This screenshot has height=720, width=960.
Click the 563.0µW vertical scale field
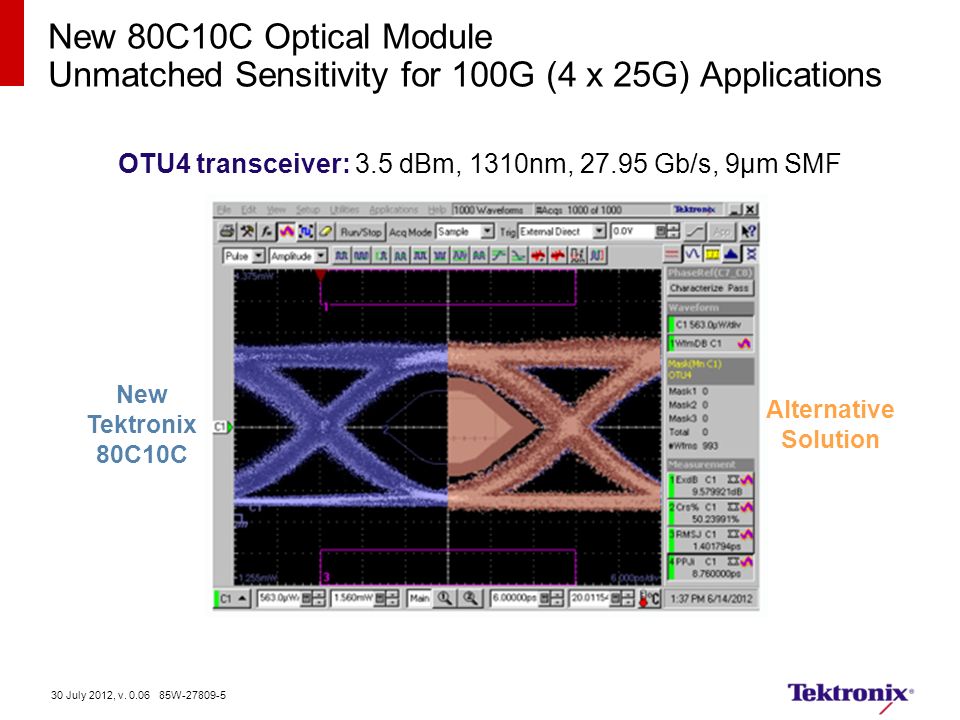click(279, 598)
